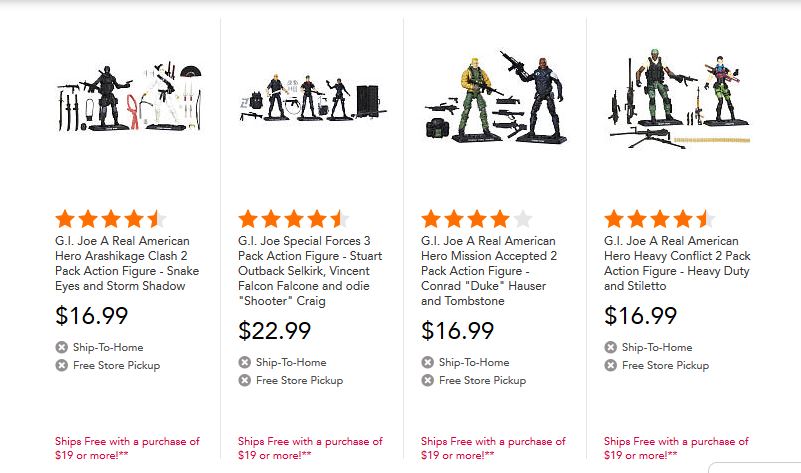Open Duke and Tombstone product image
The width and height of the screenshot is (801, 473).
tap(492, 102)
